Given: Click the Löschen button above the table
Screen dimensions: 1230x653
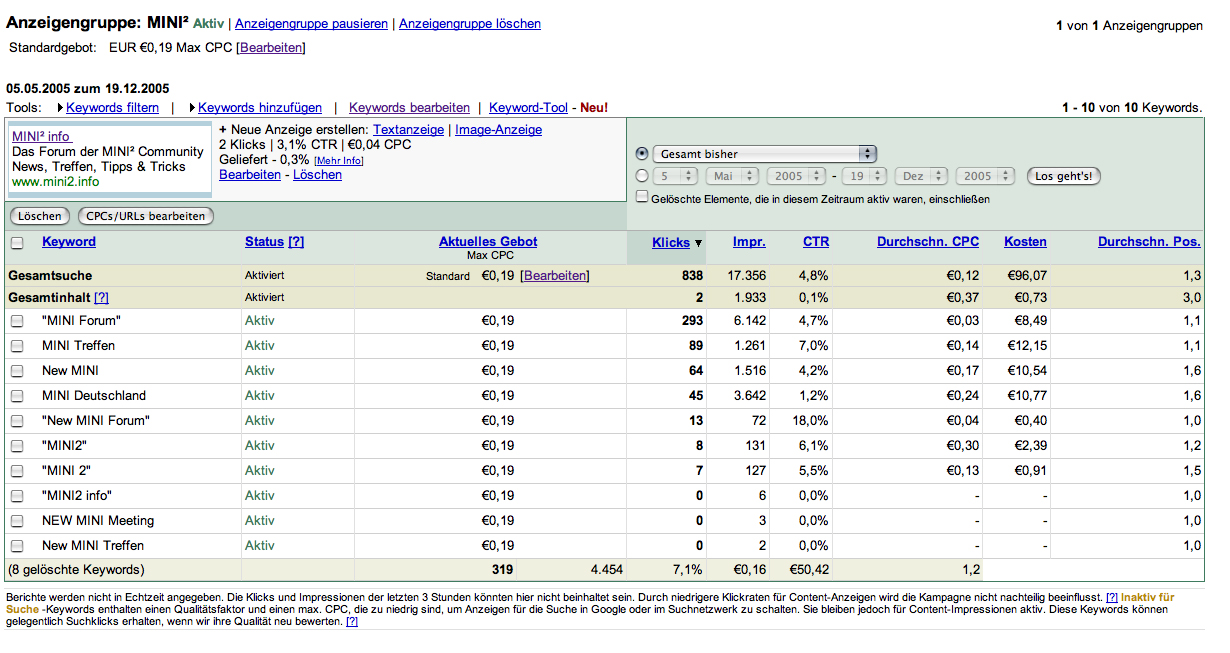Looking at the screenshot, I should [x=40, y=216].
